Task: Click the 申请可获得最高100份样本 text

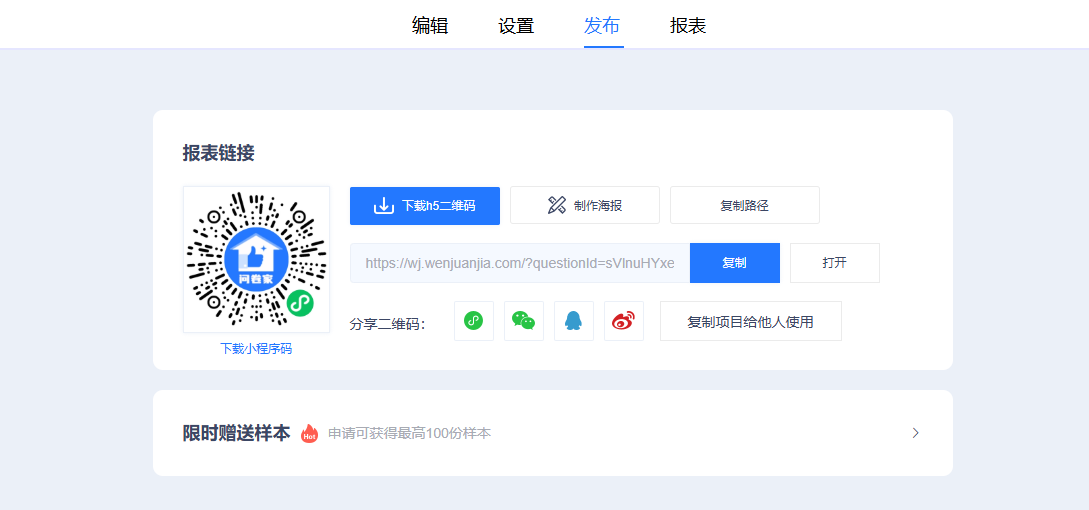Action: point(409,434)
